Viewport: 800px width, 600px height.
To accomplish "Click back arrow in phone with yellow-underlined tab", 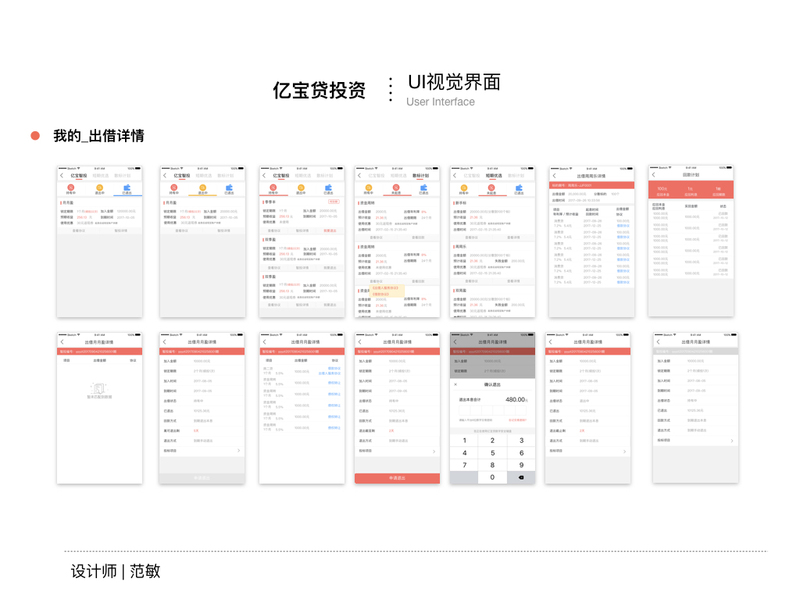I will pyautogui.click(x=165, y=176).
